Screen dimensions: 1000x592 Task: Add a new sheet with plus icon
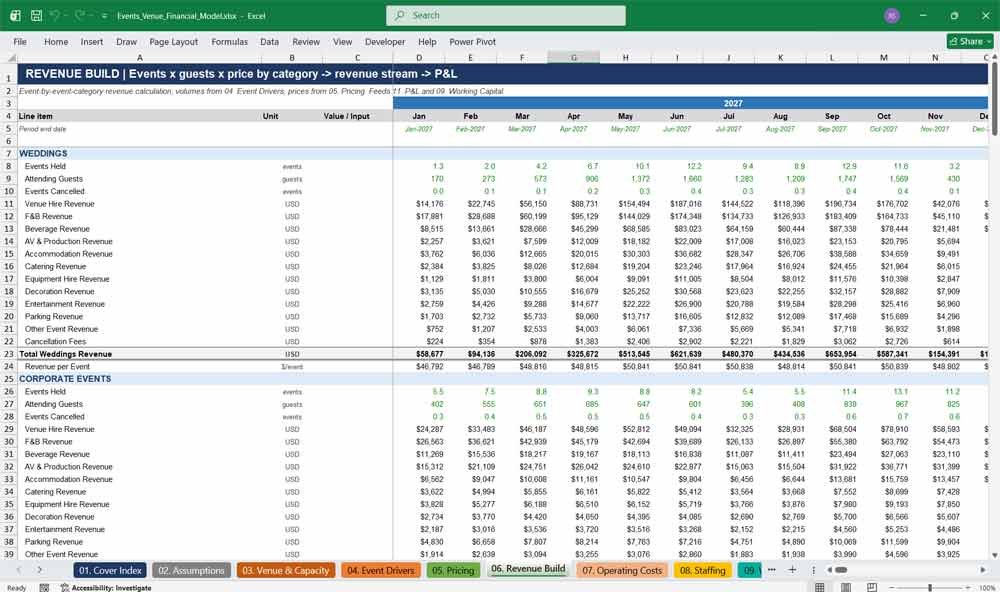pyautogui.click(x=792, y=570)
